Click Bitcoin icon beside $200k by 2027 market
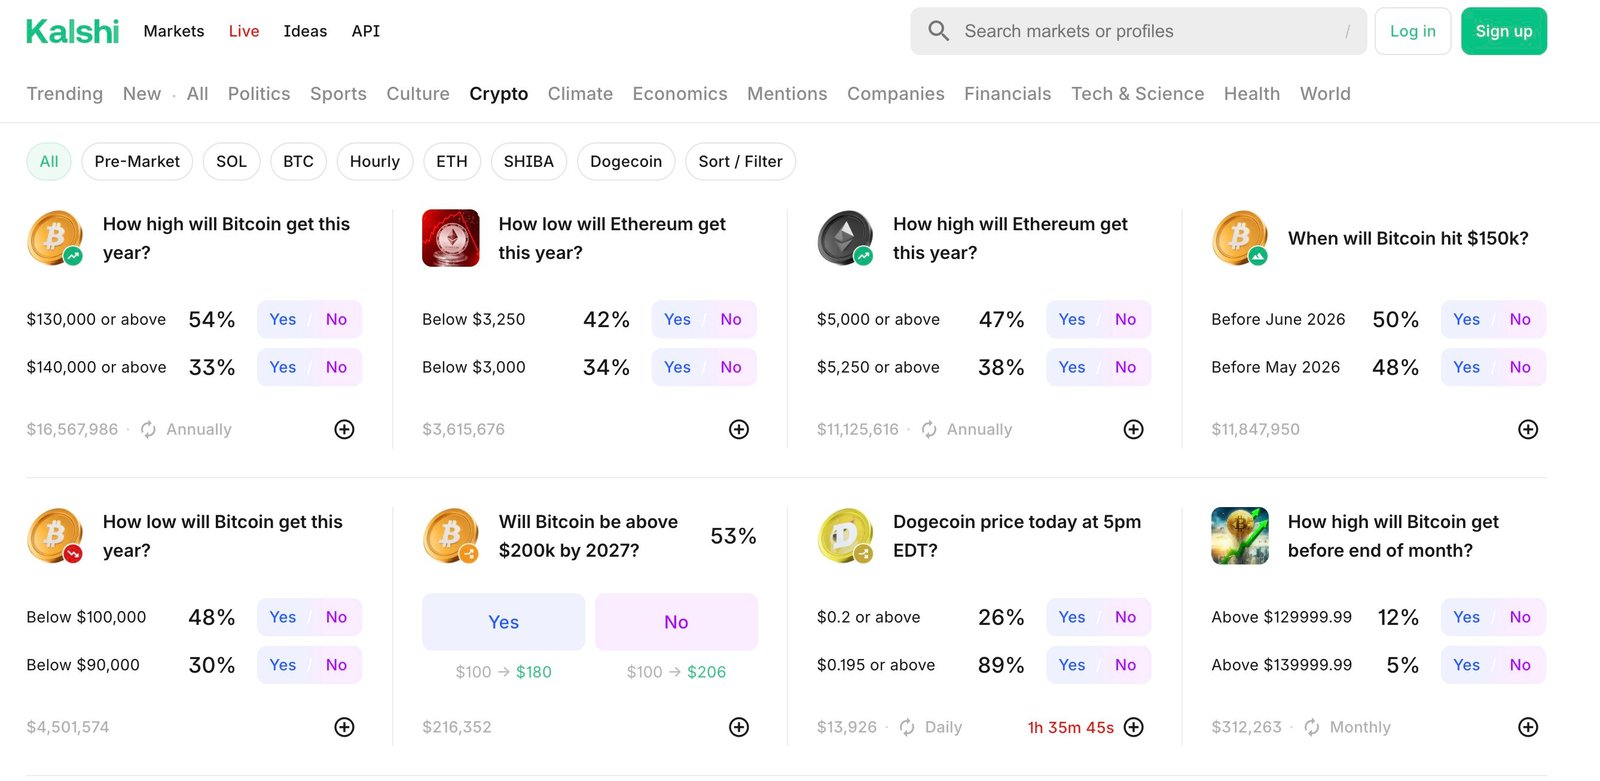 451,536
